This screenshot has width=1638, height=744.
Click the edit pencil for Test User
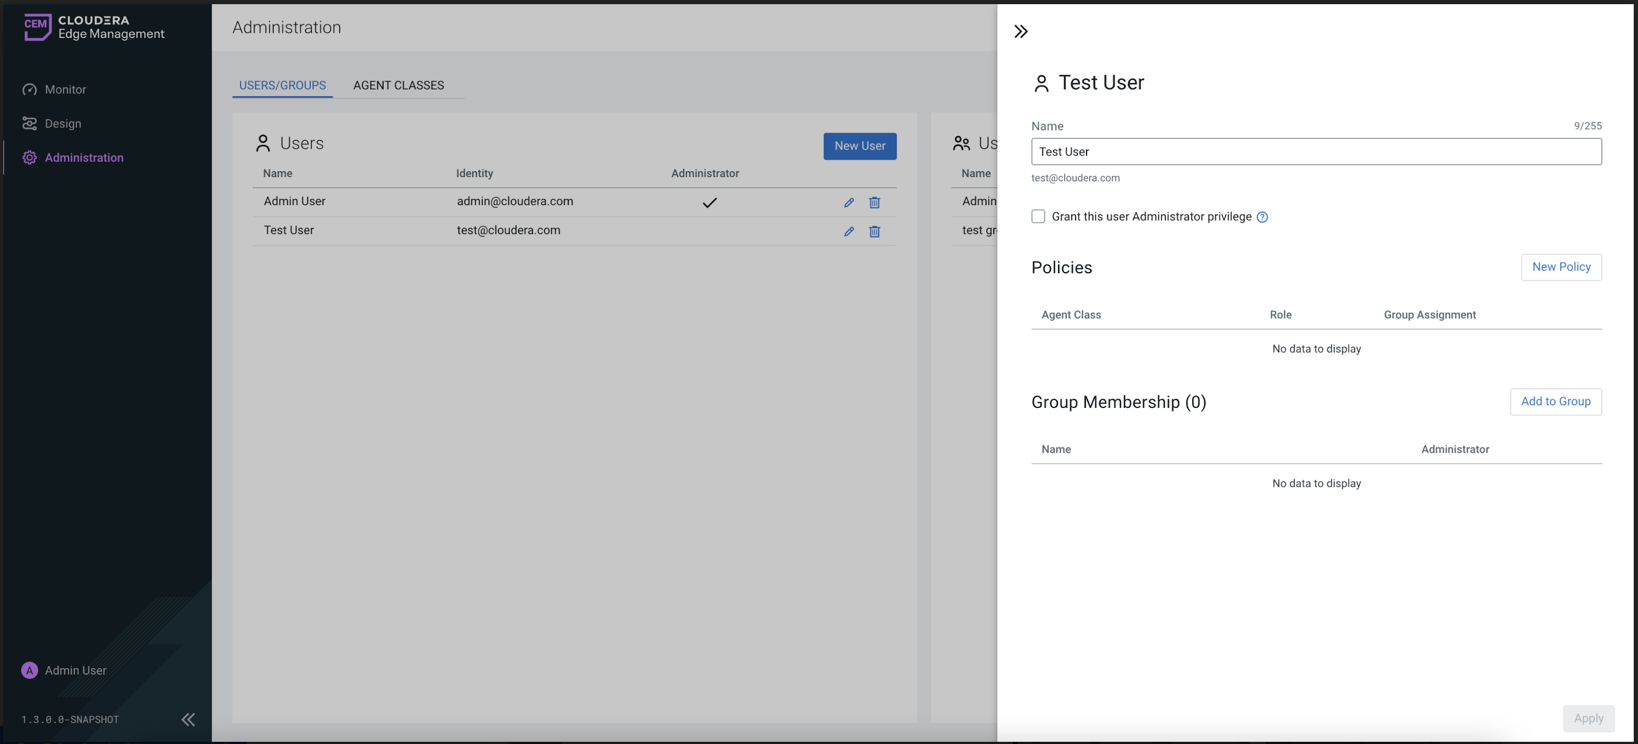click(x=848, y=231)
